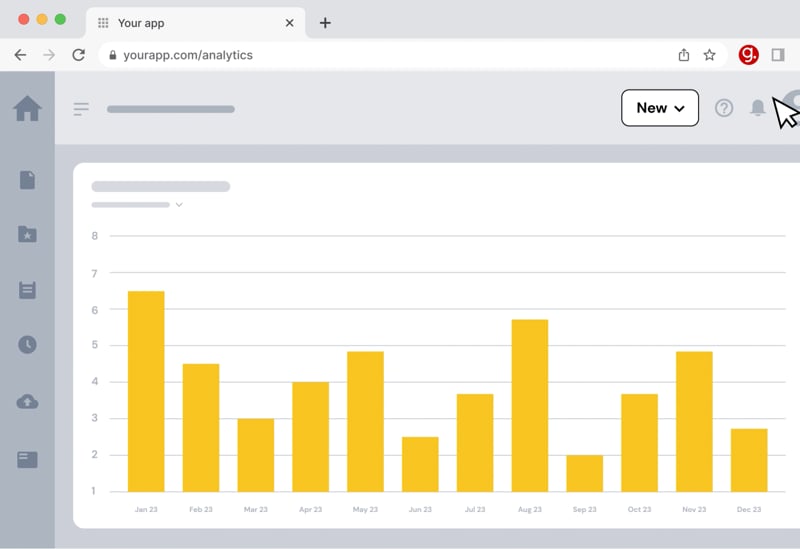
Task: Open the notifications bell
Action: 758,108
